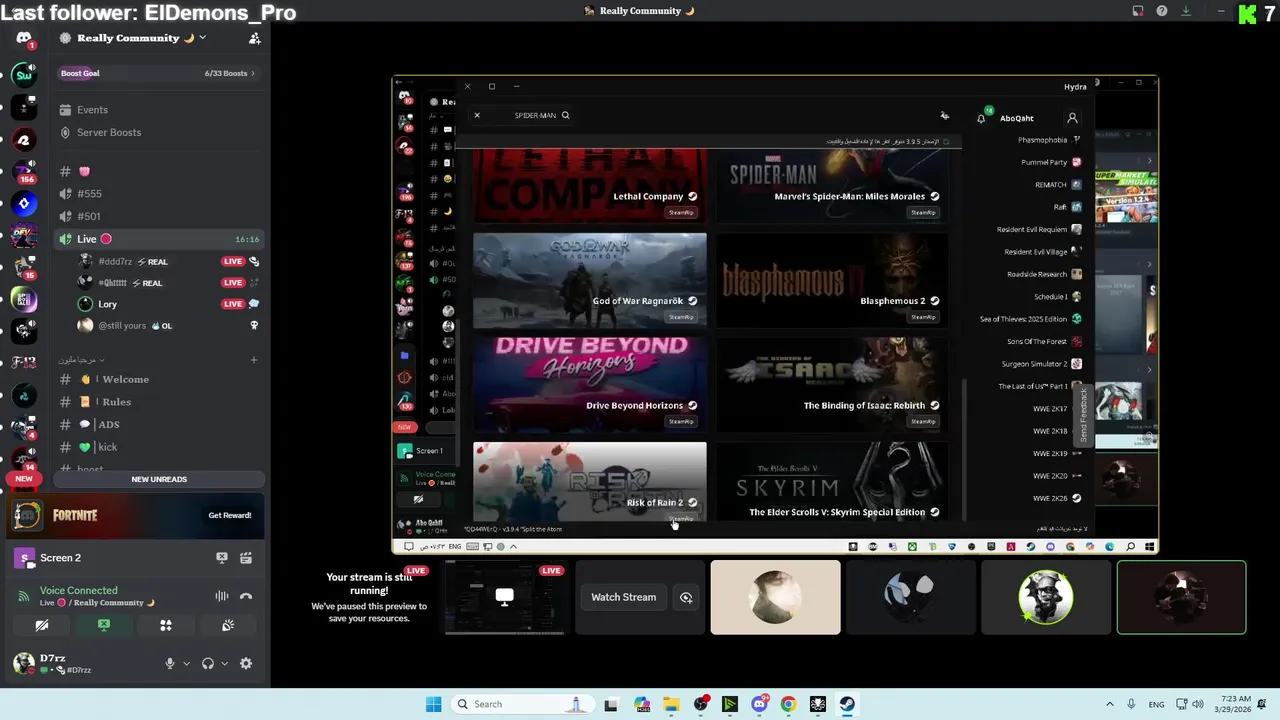Click the D7rz user profile panel
Viewport: 1280px width, 720px height.
tap(82, 663)
